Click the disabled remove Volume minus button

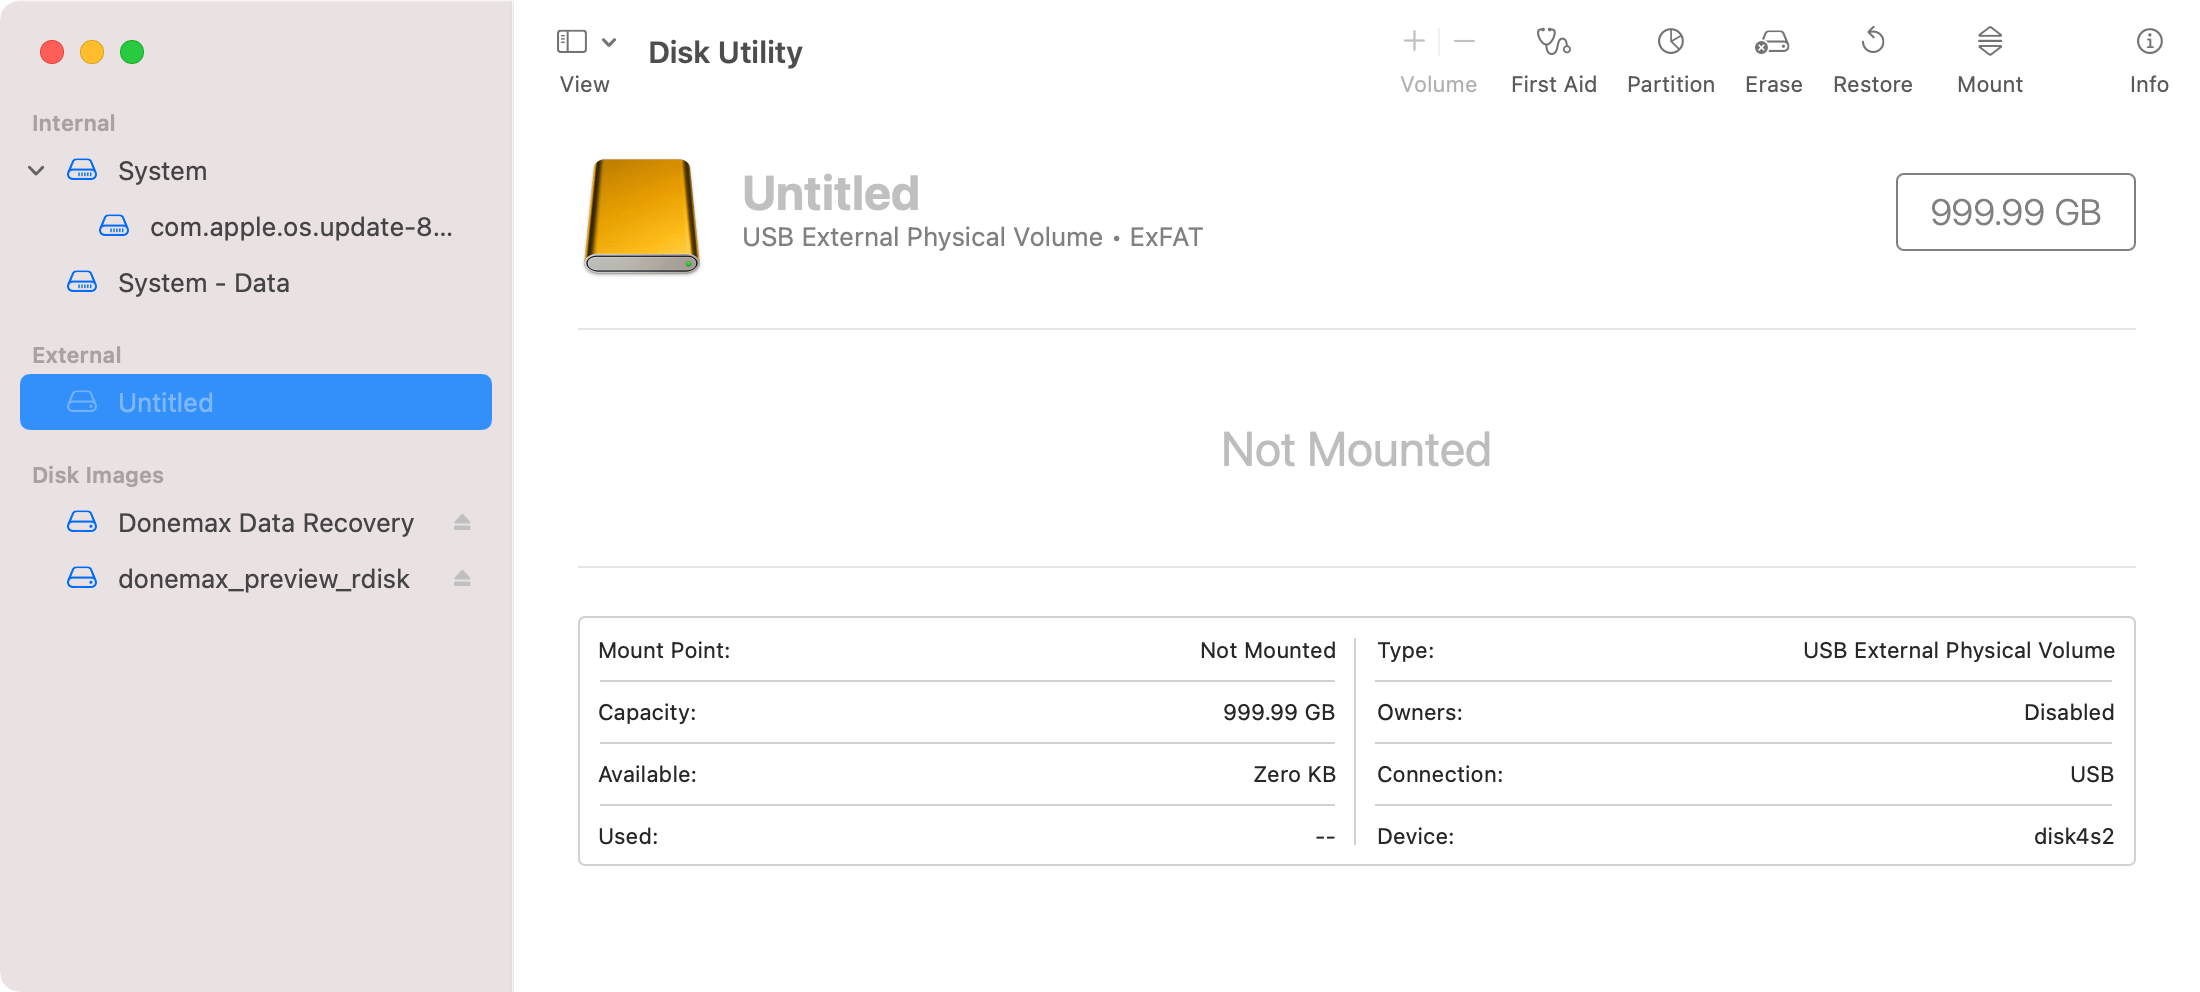click(x=1463, y=41)
